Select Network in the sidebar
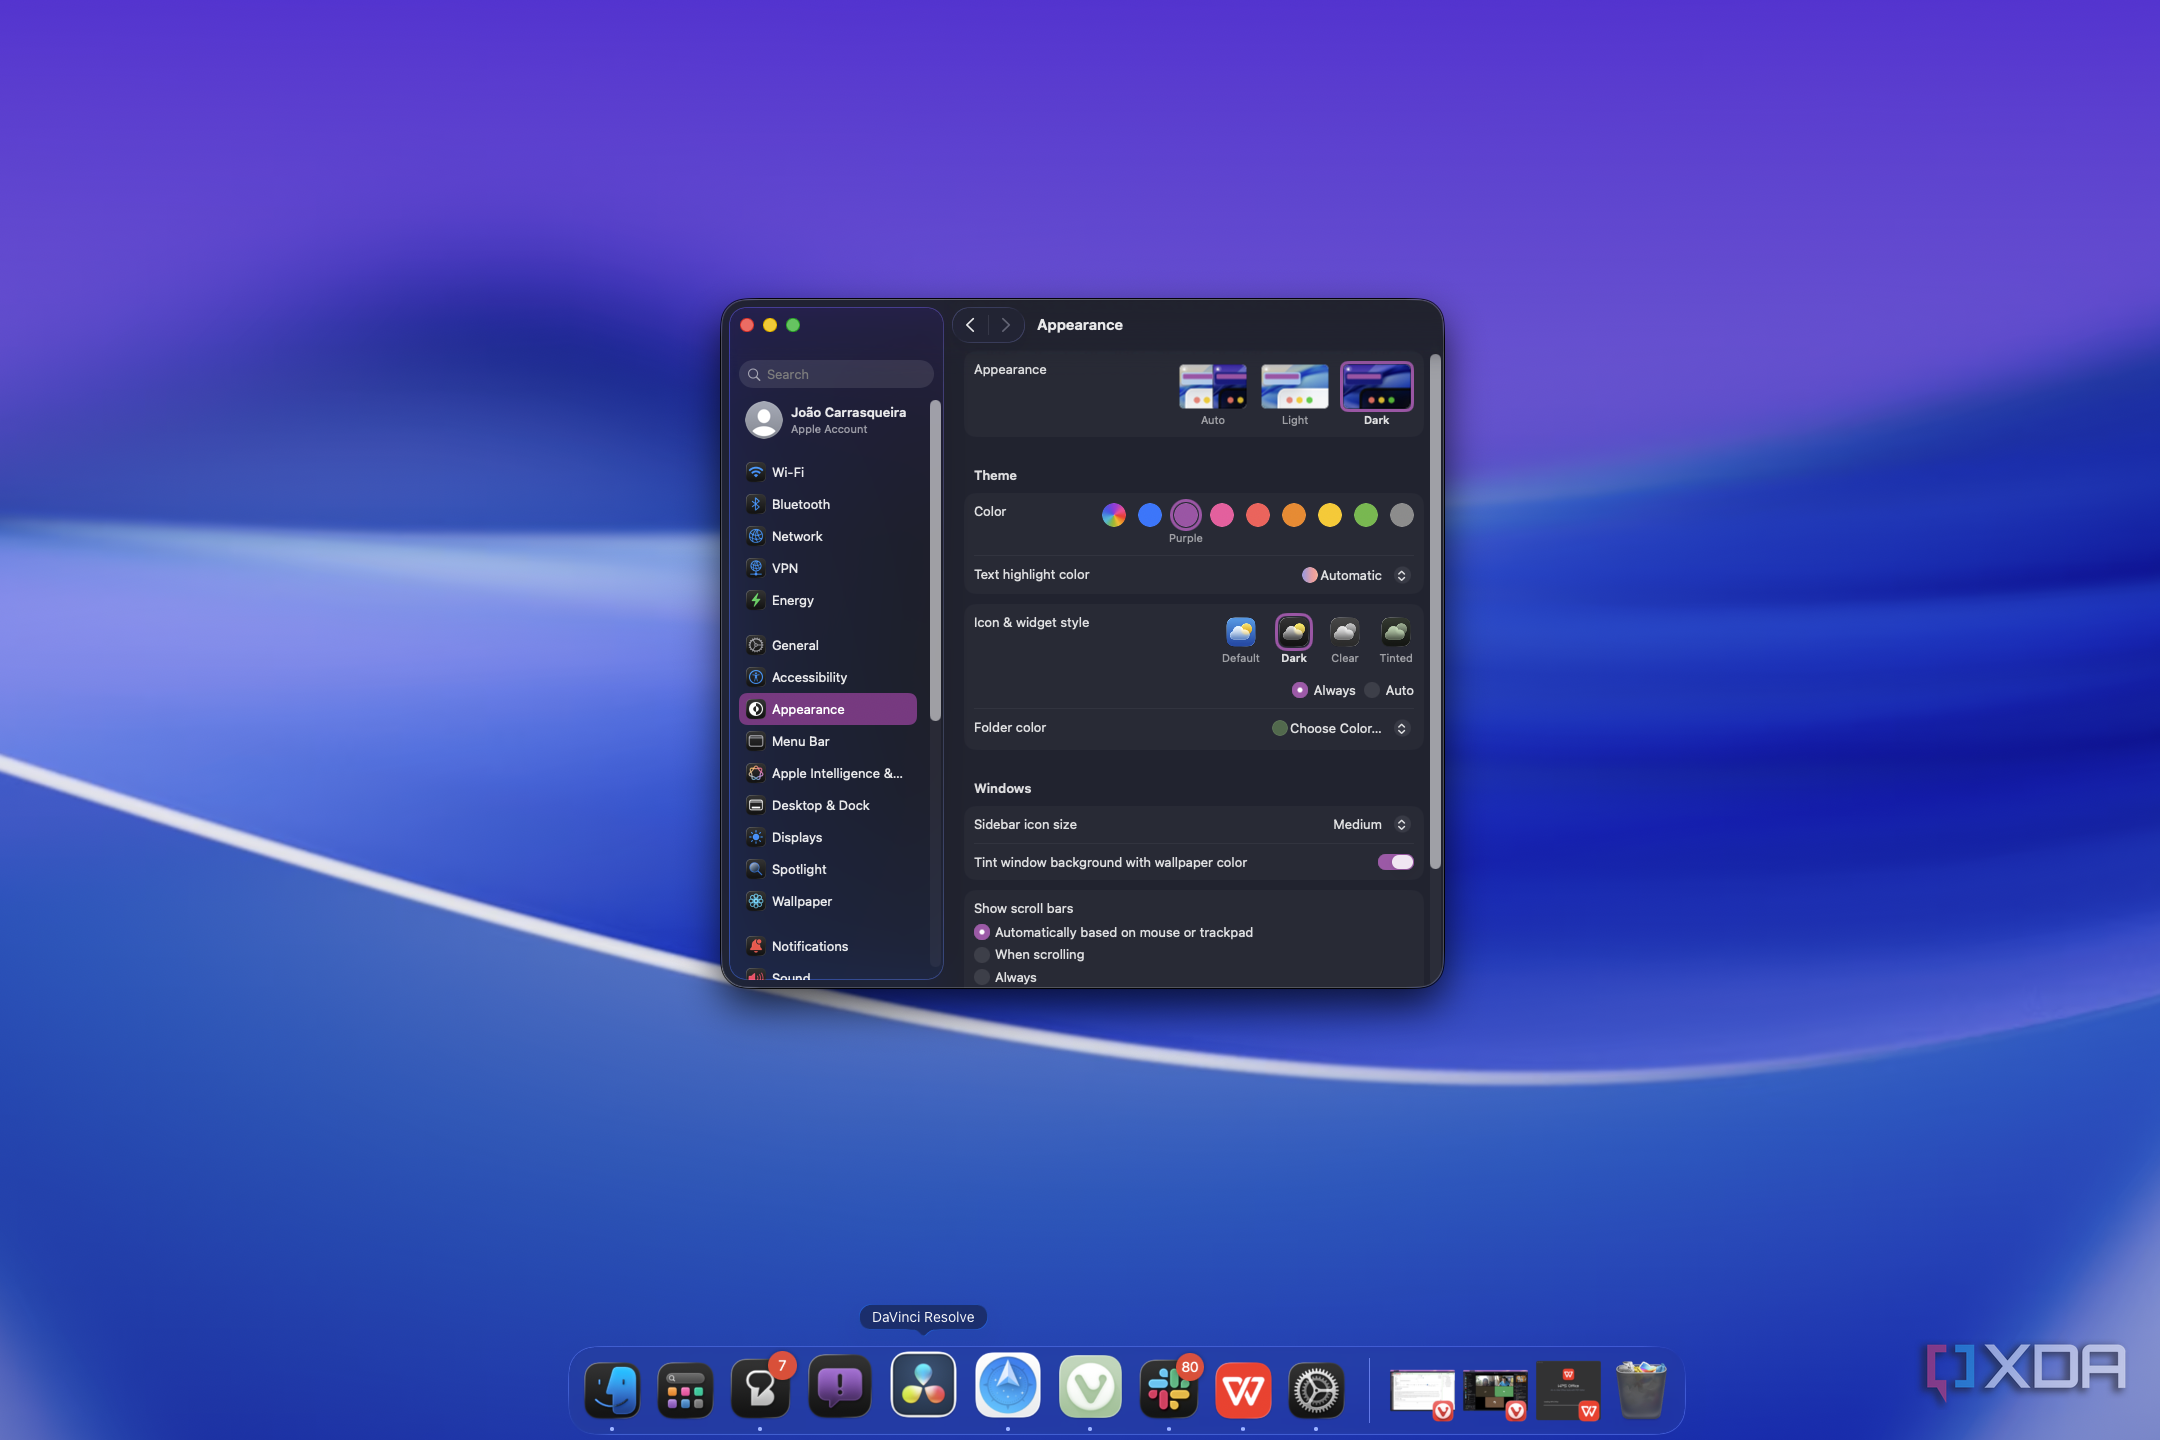This screenshot has height=1440, width=2160. point(827,536)
